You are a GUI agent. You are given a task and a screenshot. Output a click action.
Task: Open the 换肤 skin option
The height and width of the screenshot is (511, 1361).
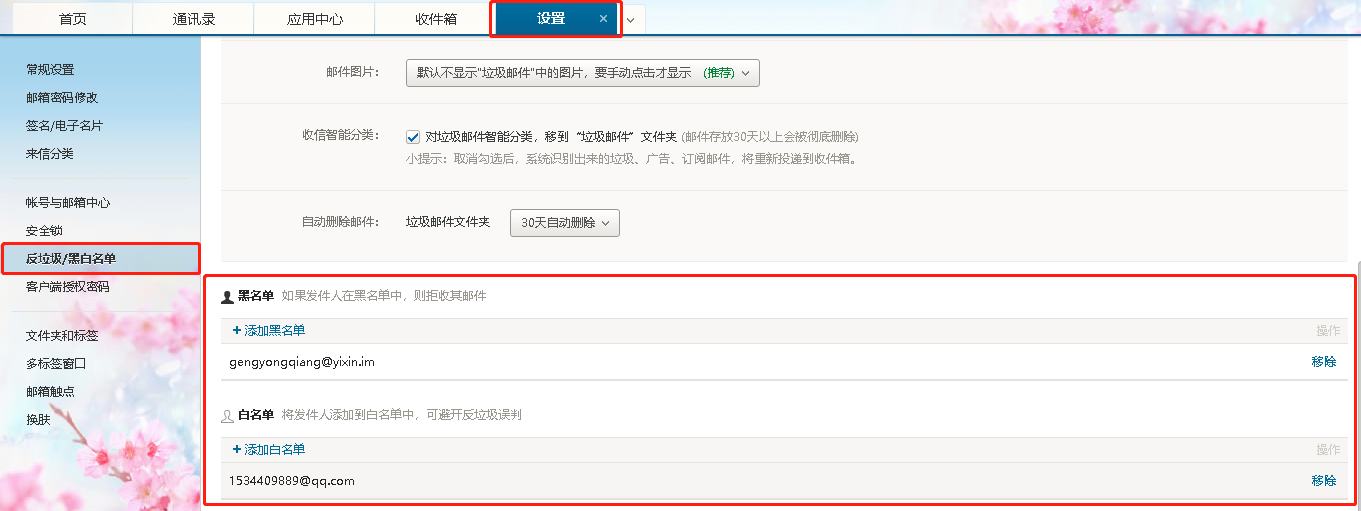pos(38,420)
